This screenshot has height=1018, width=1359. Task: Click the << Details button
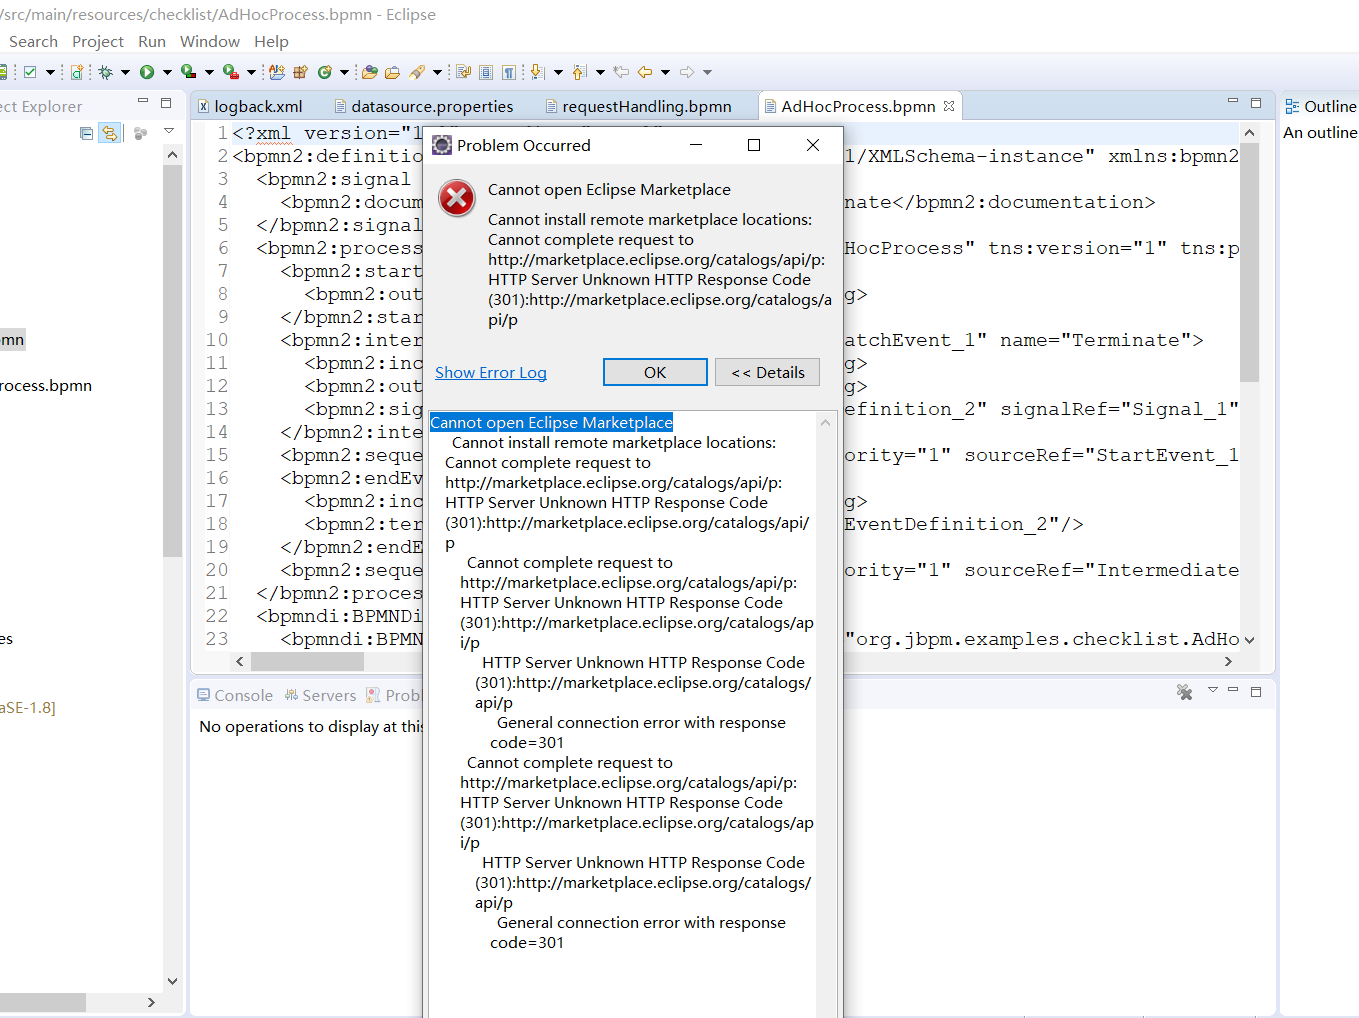[x=768, y=372]
